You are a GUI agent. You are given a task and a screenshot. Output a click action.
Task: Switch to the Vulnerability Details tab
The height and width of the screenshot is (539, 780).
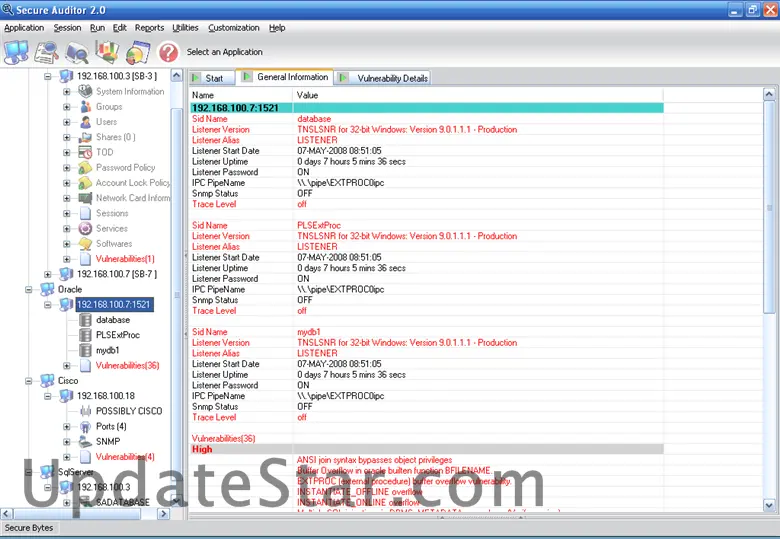click(x=383, y=78)
